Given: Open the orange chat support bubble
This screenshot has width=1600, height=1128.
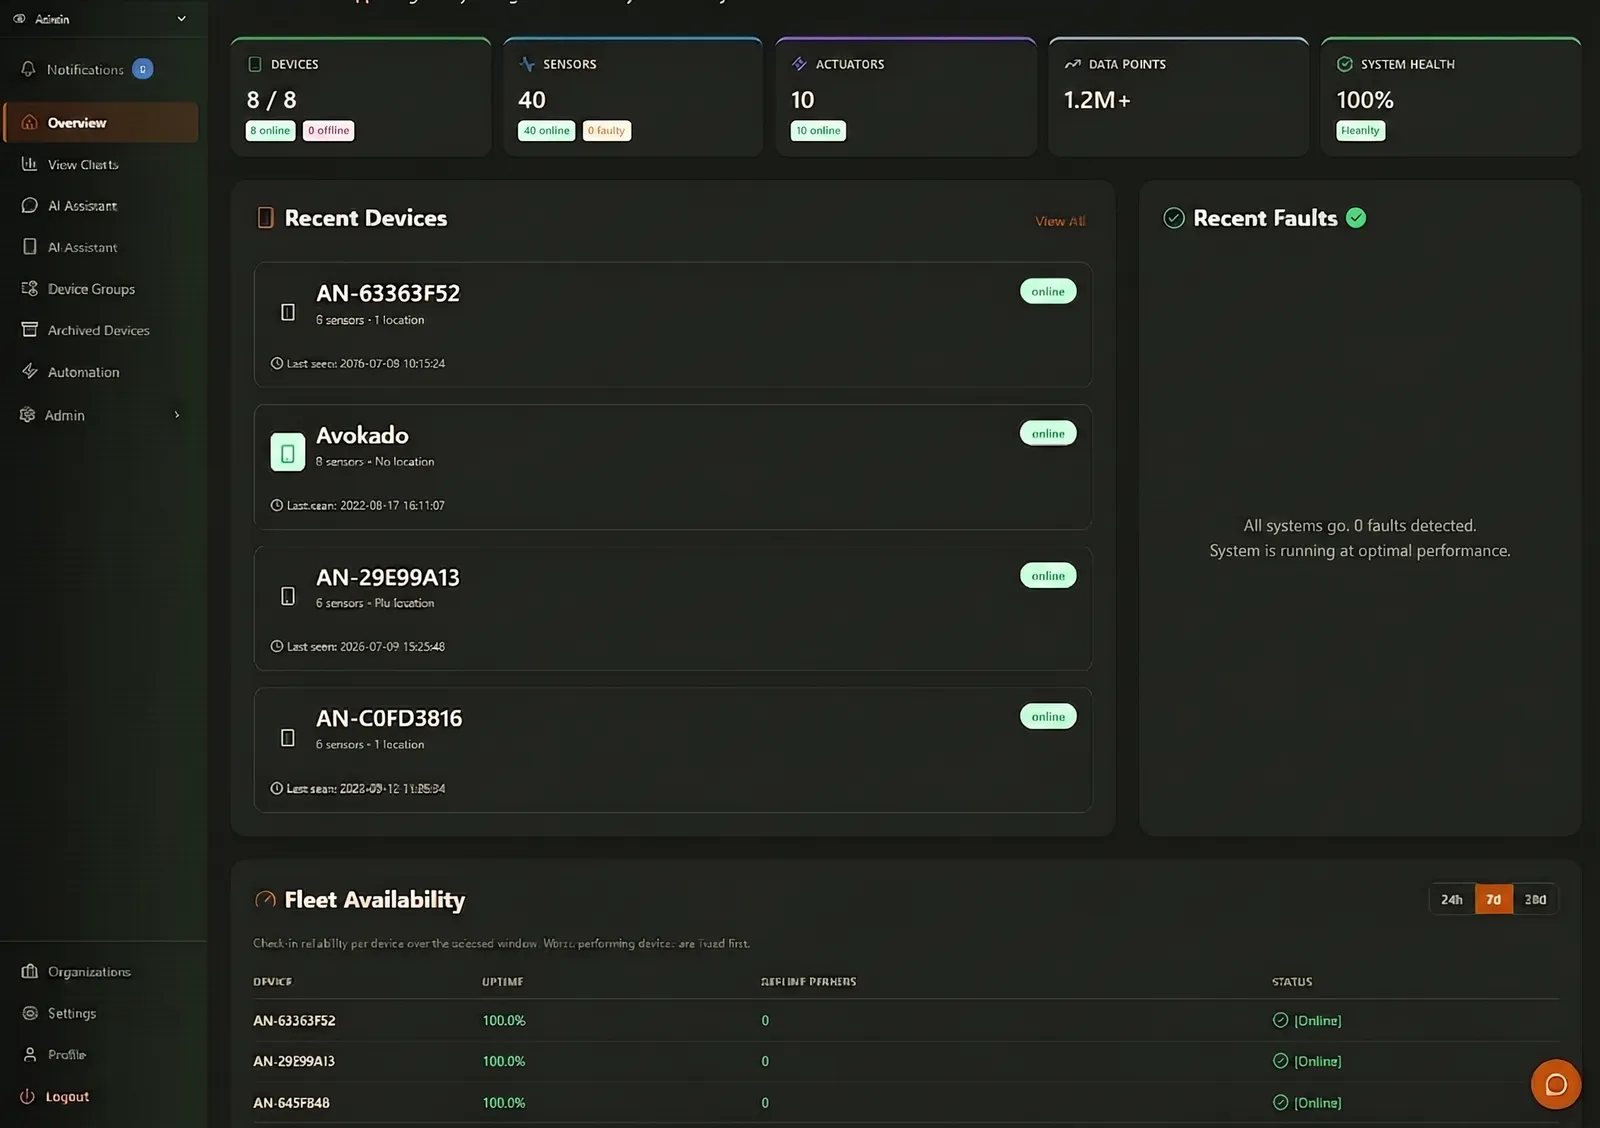Looking at the screenshot, I should tap(1556, 1084).
